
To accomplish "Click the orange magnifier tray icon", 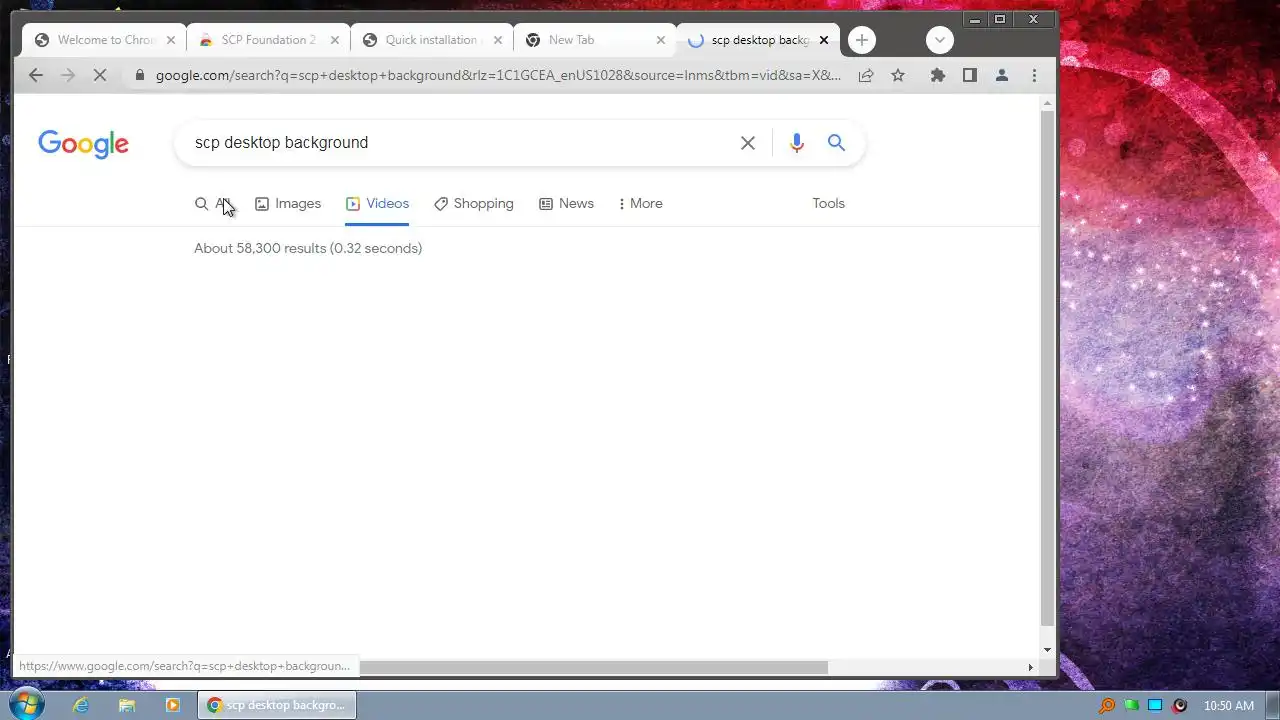I will 1107,706.
